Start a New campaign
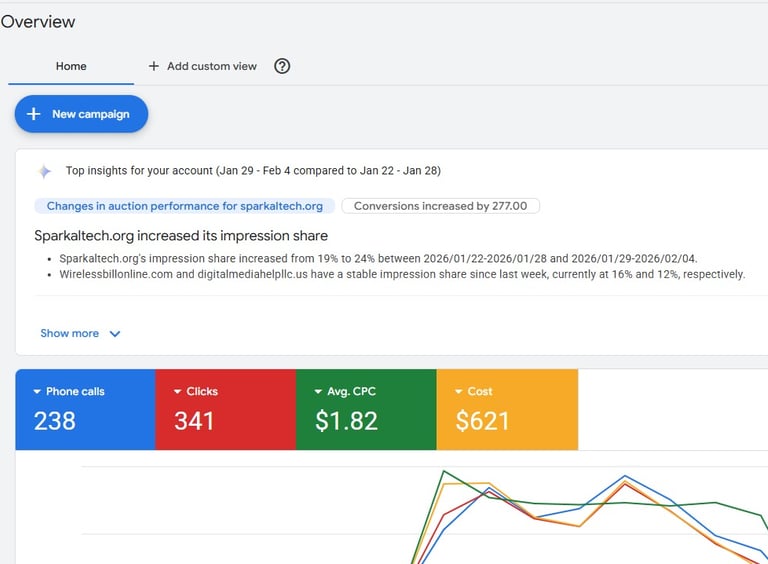Viewport: 768px width, 564px height. 81,114
